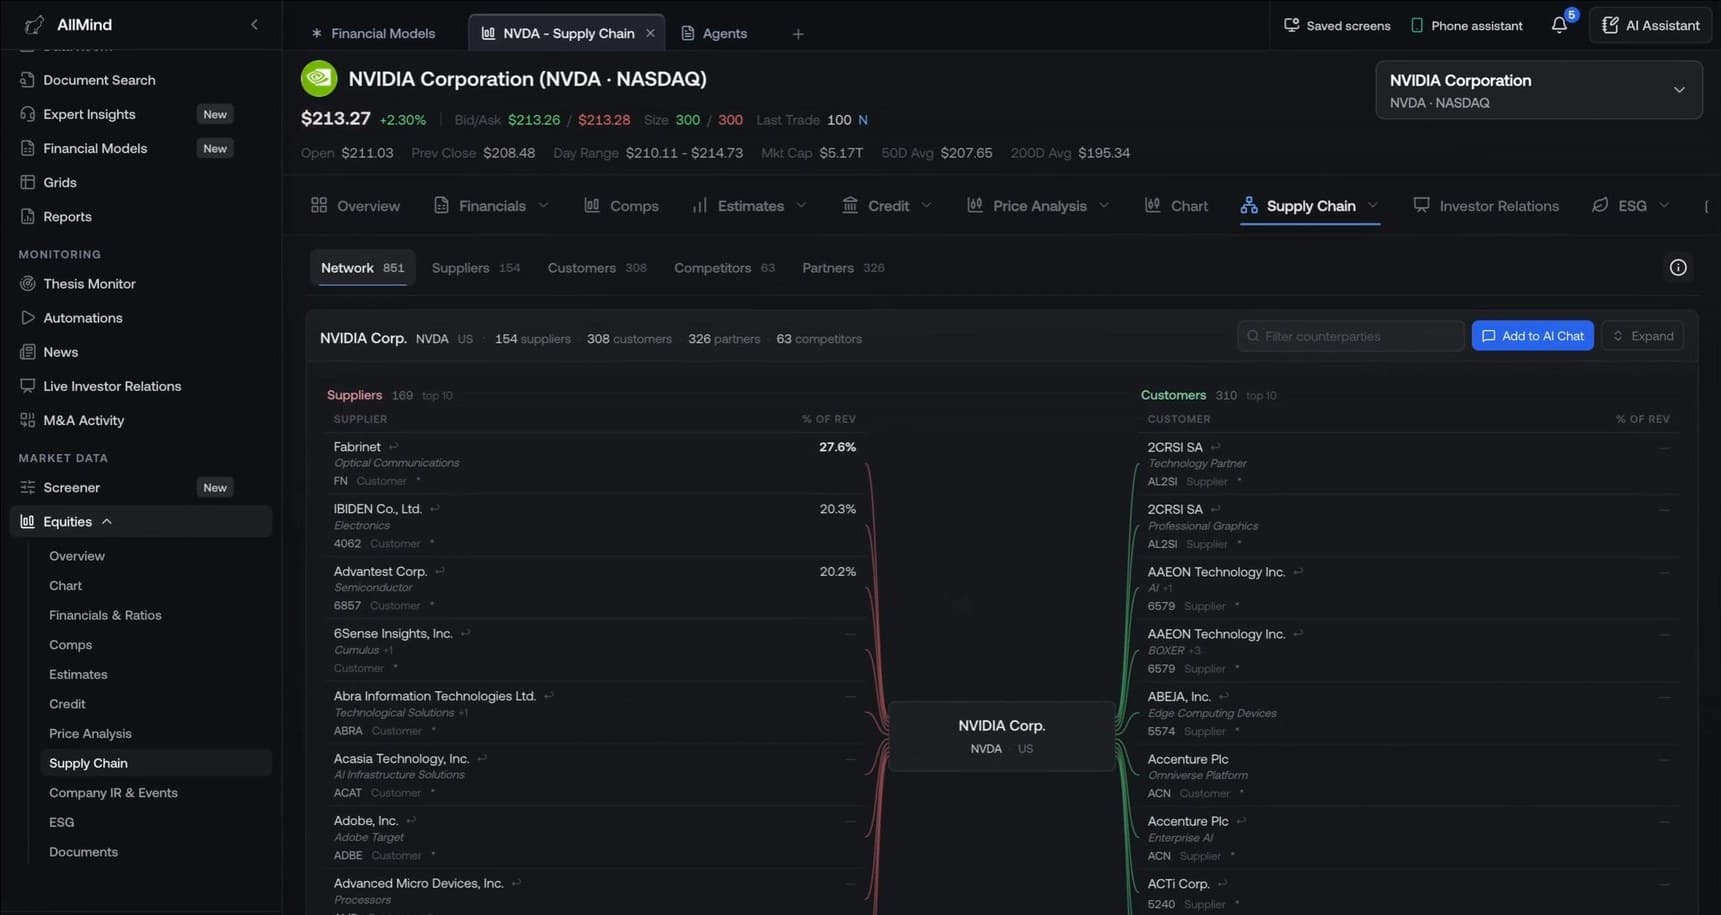Open the link icon next to IBIDEN Co., Ltd.

click(434, 509)
